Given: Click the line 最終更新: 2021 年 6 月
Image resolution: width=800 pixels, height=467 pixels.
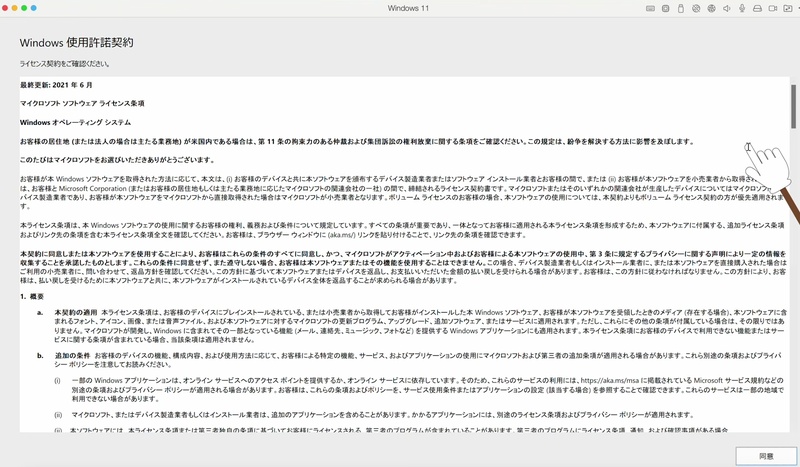Looking at the screenshot, I should tap(56, 85).
